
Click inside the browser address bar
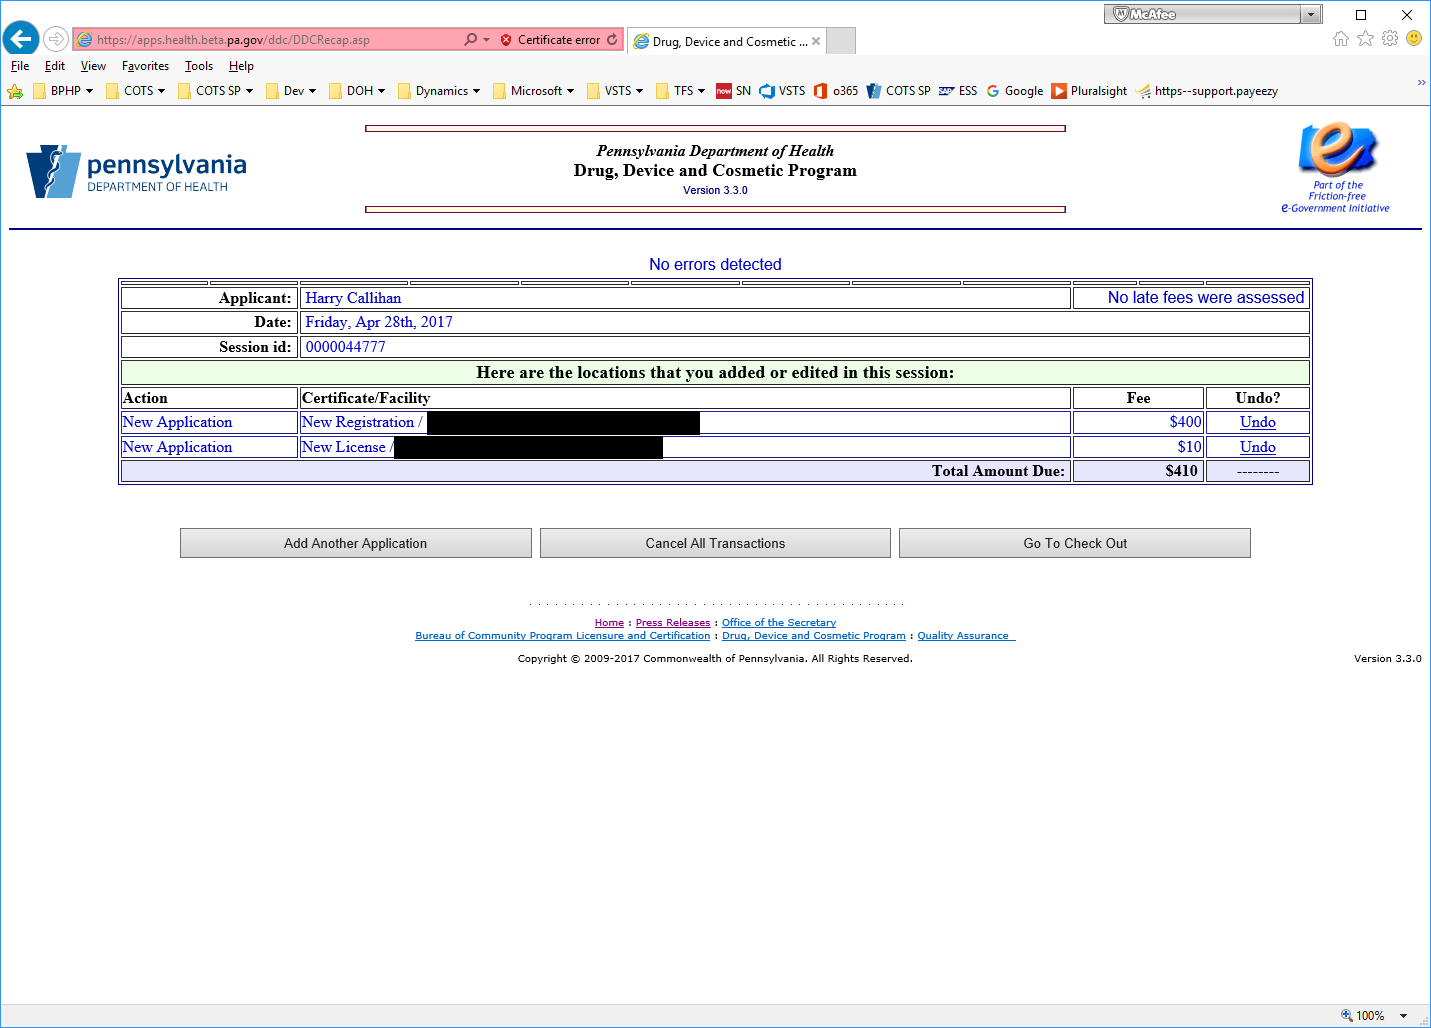(x=280, y=40)
